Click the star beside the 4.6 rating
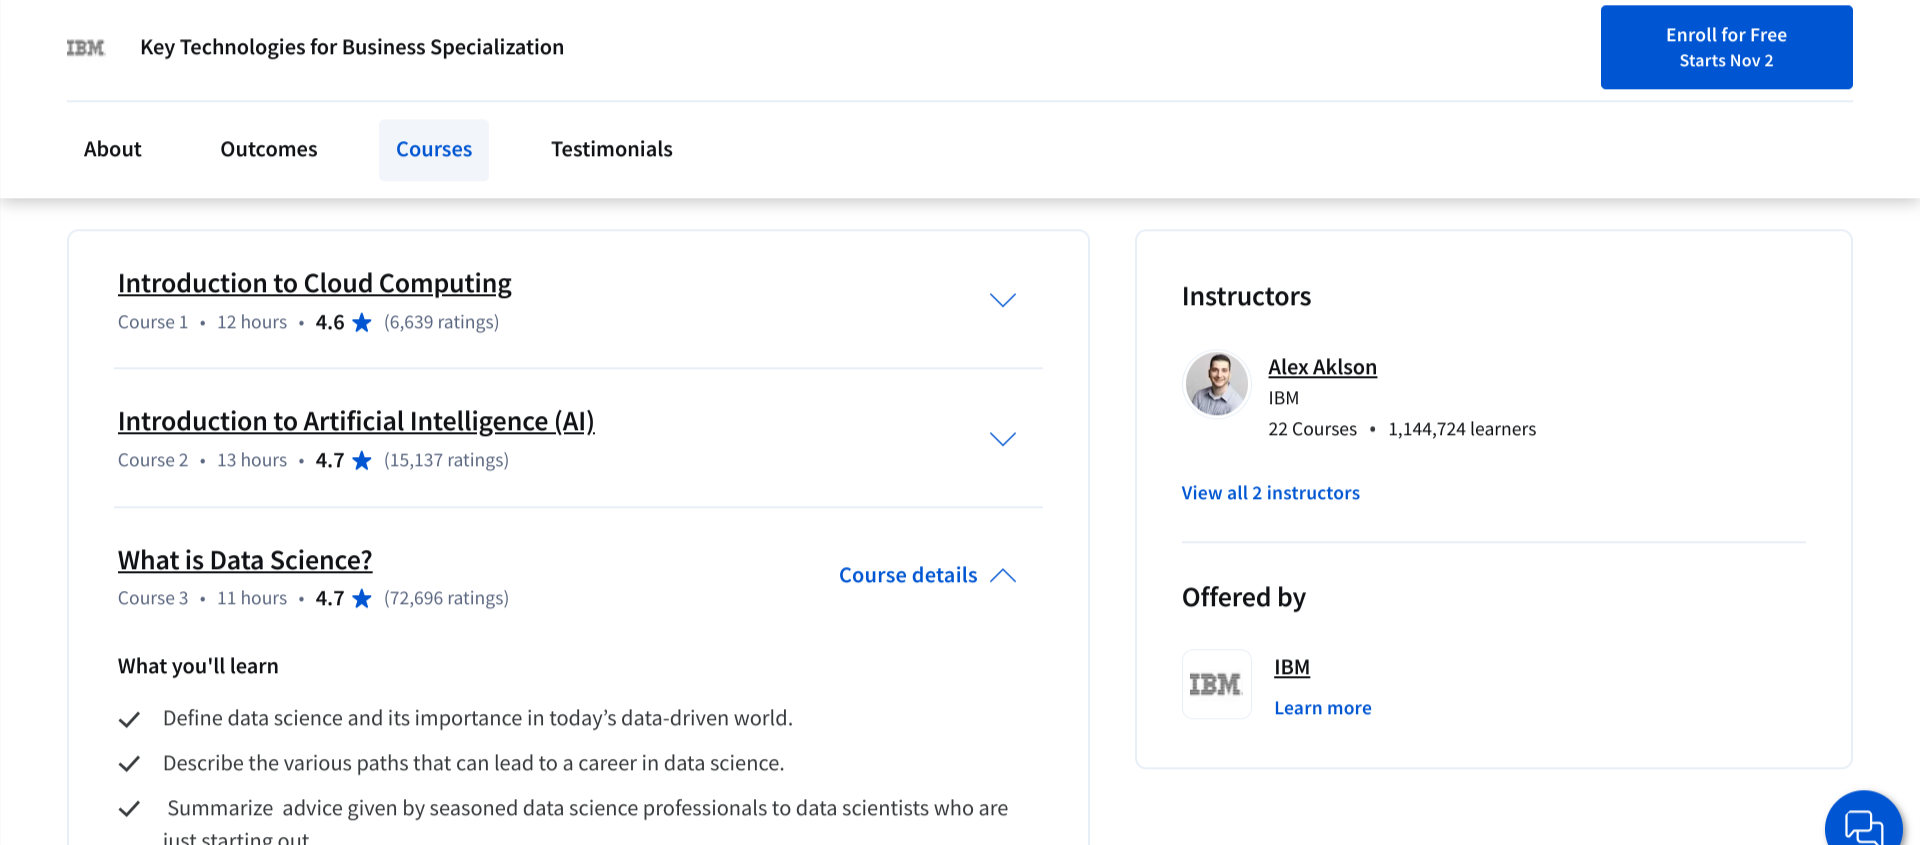The image size is (1920, 845). pyautogui.click(x=362, y=323)
